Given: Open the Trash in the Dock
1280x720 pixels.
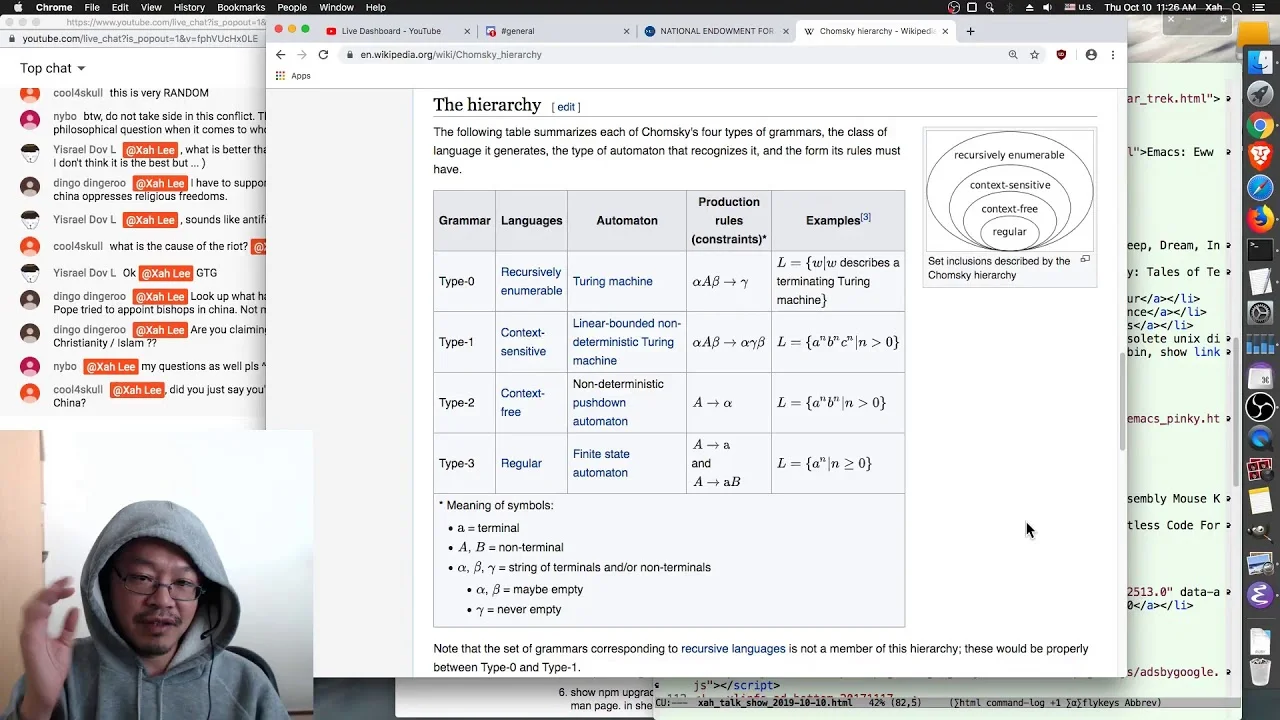Looking at the screenshot, I should pyautogui.click(x=1260, y=670).
